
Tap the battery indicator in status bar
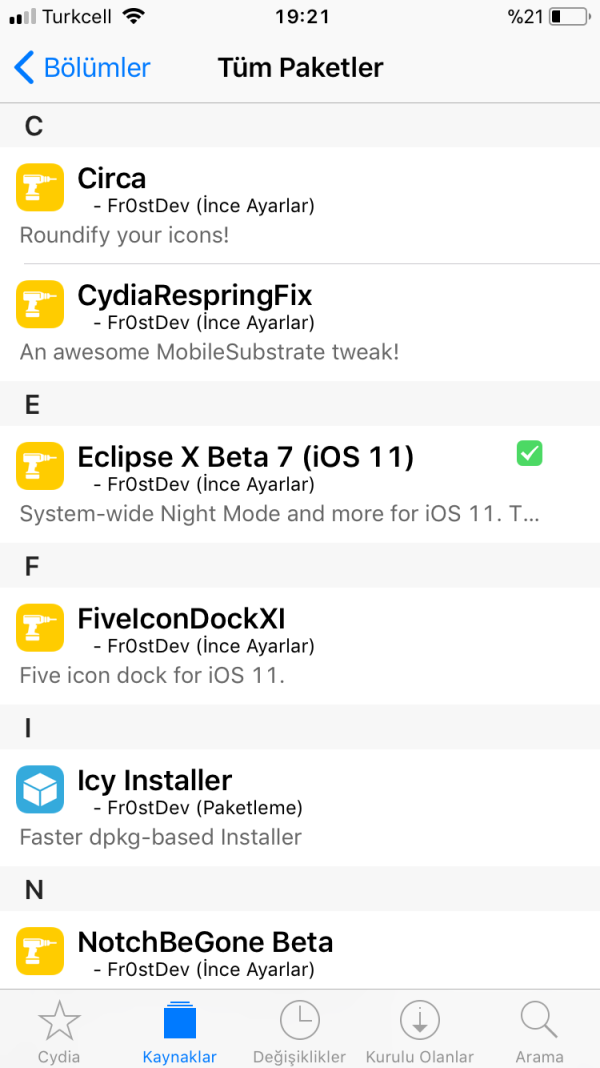[570, 17]
